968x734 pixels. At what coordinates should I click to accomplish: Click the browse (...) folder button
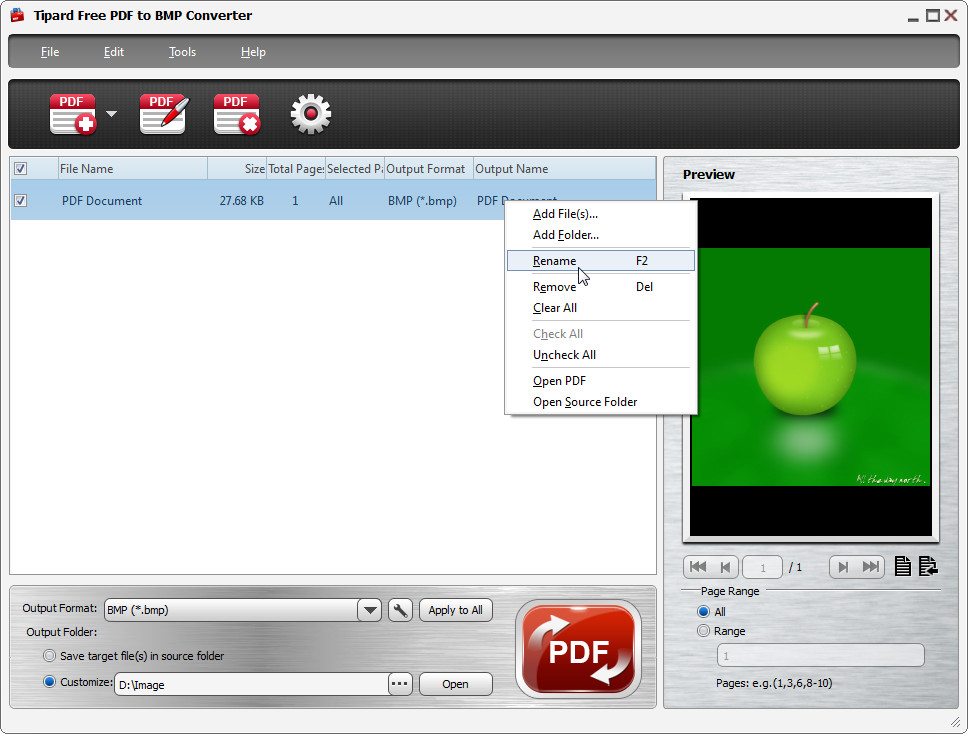point(400,684)
